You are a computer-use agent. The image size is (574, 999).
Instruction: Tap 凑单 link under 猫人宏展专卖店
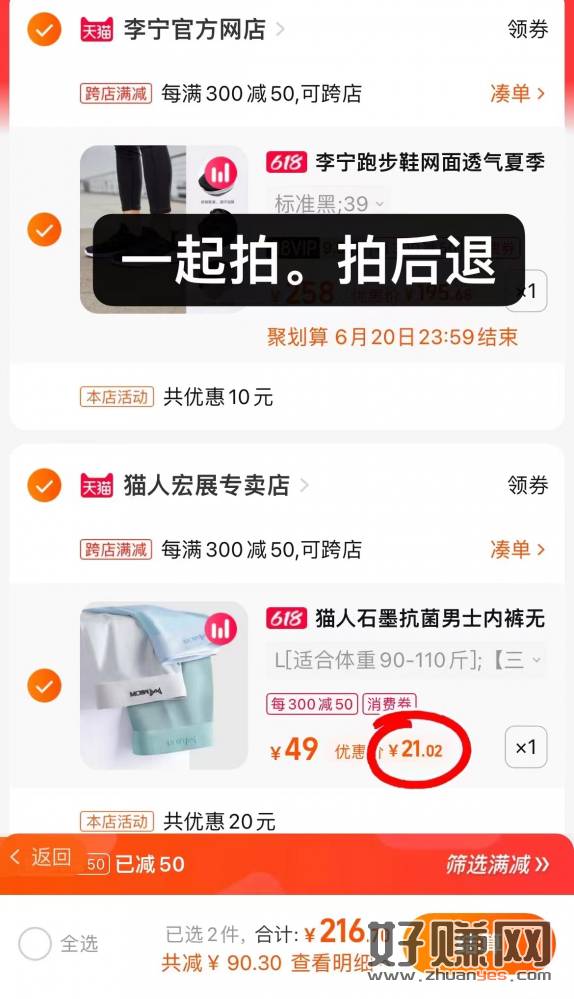coord(518,549)
